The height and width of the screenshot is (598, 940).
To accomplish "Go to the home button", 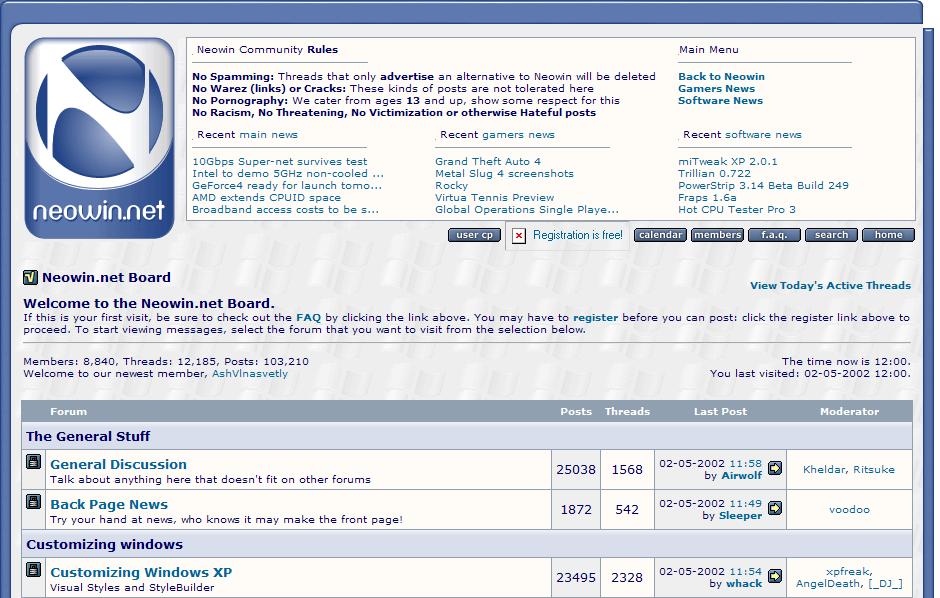I will pyautogui.click(x=888, y=235).
